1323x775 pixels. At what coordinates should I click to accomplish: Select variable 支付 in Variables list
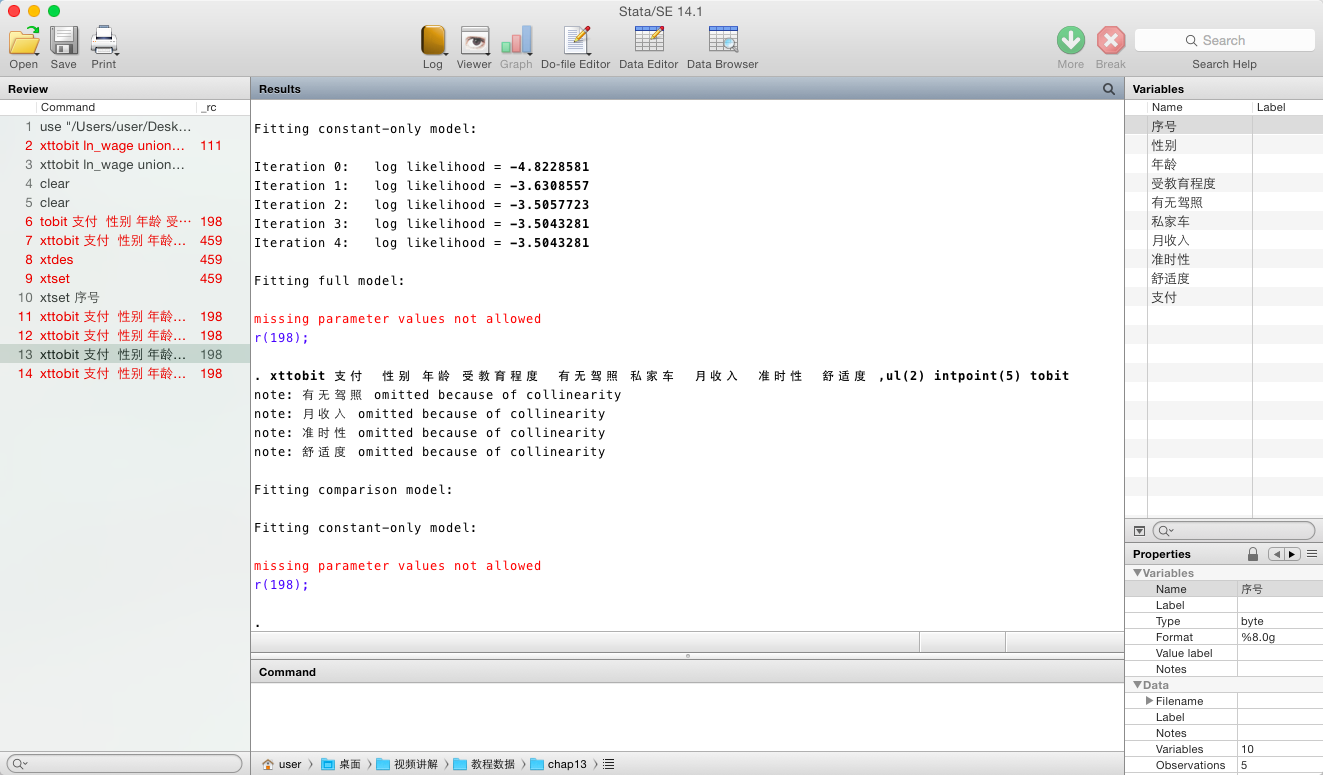(1223, 297)
